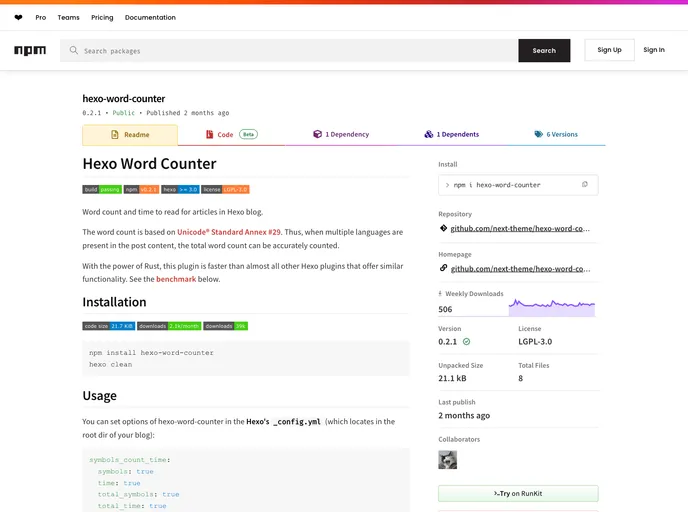Click the Beta label on Code tab

[248, 134]
